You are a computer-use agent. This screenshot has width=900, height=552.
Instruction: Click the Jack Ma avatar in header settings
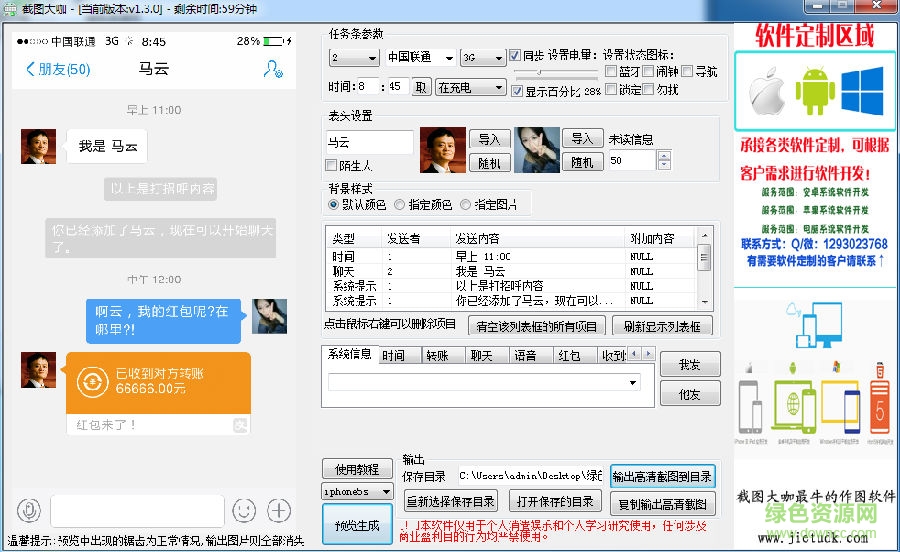(443, 150)
